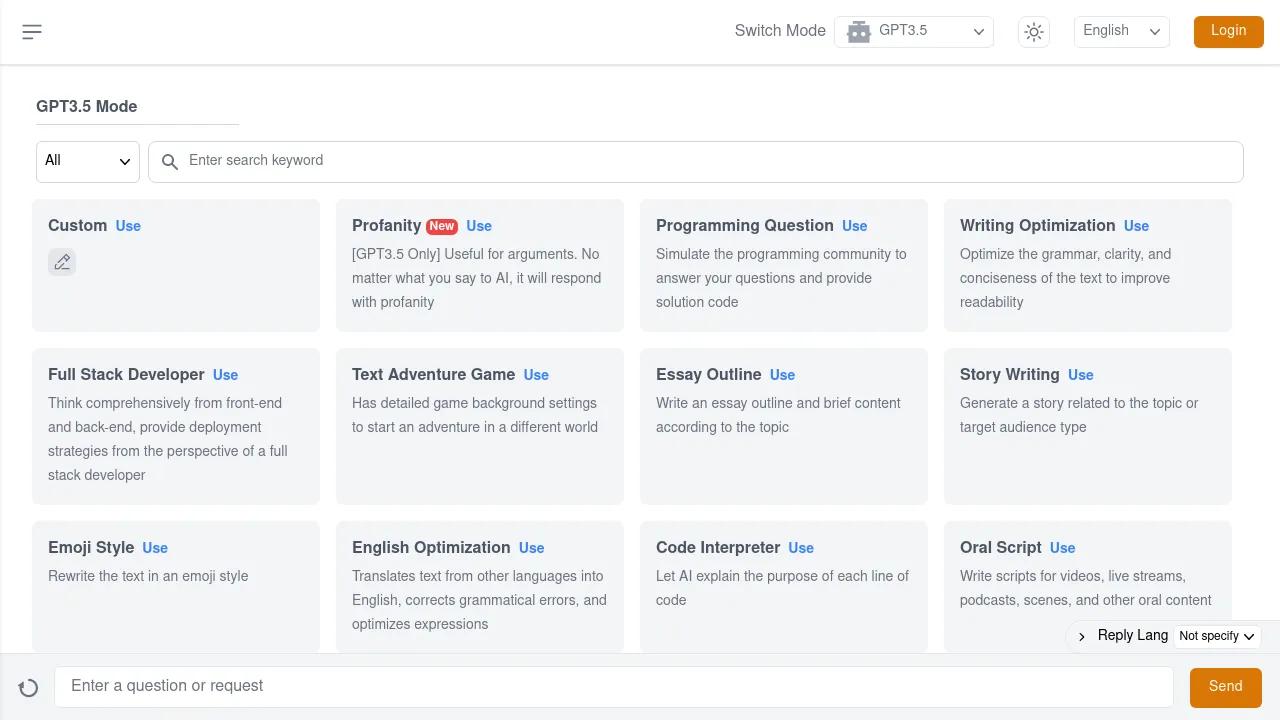Open the Reply Lang Not specify dropdown

(x=1216, y=636)
